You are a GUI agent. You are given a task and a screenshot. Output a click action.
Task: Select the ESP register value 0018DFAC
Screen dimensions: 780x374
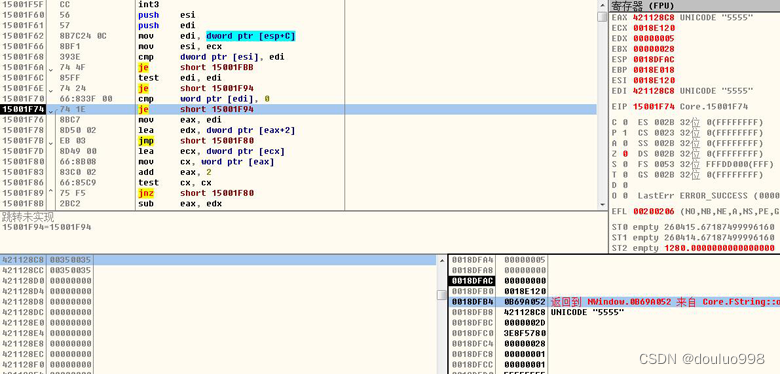[654, 59]
